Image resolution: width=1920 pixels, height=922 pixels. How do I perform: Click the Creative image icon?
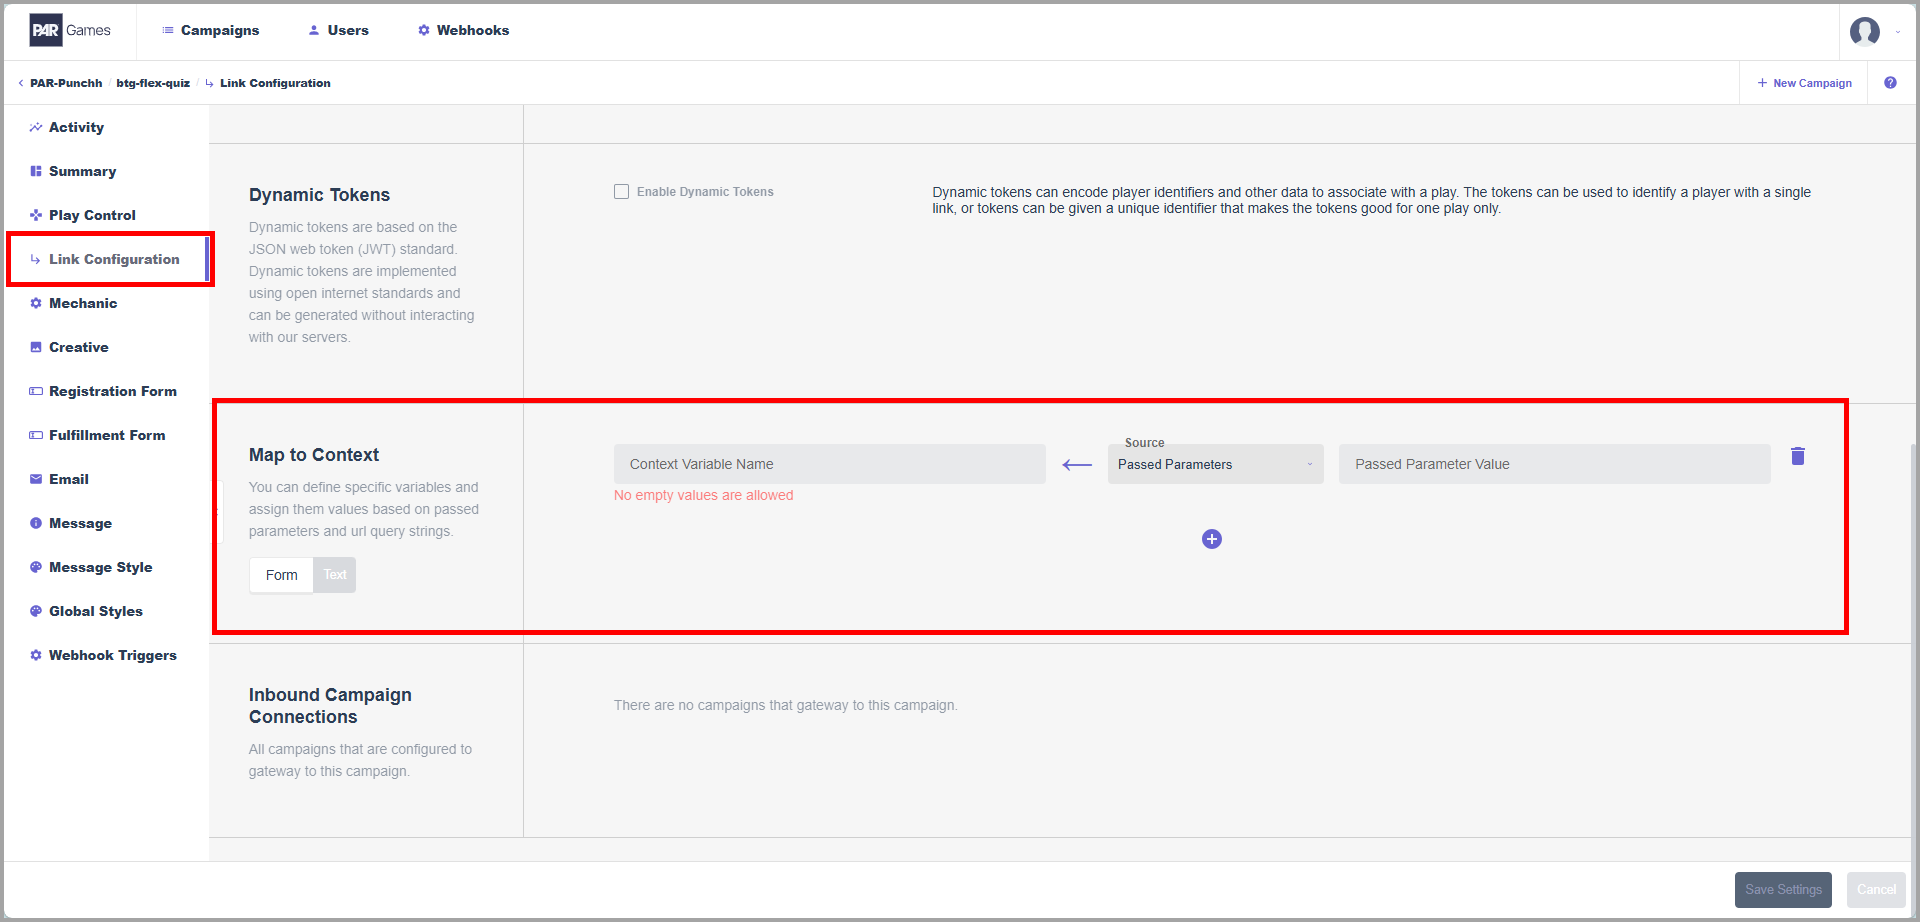[x=36, y=347]
